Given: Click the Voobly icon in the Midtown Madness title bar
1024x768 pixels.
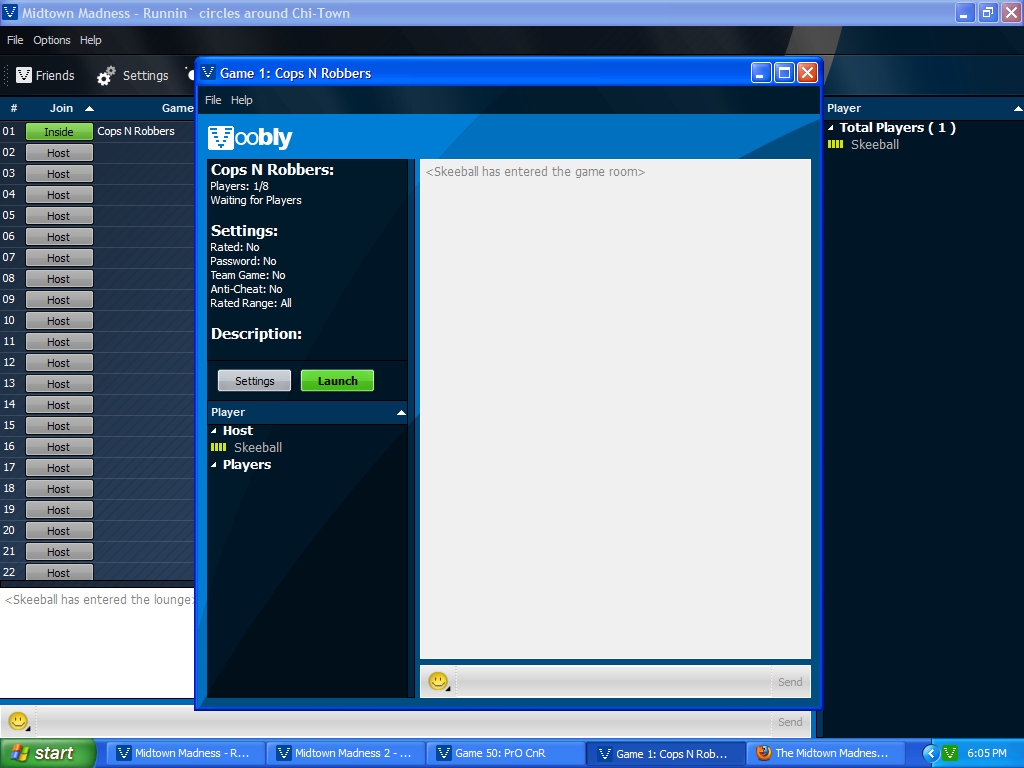Looking at the screenshot, I should tap(10, 12).
